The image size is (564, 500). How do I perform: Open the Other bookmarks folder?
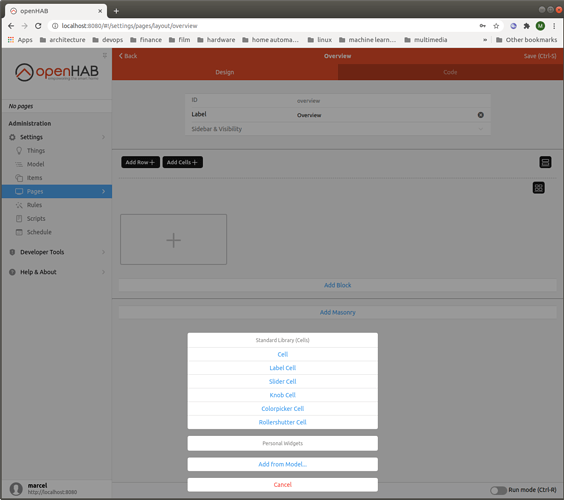click(526, 40)
